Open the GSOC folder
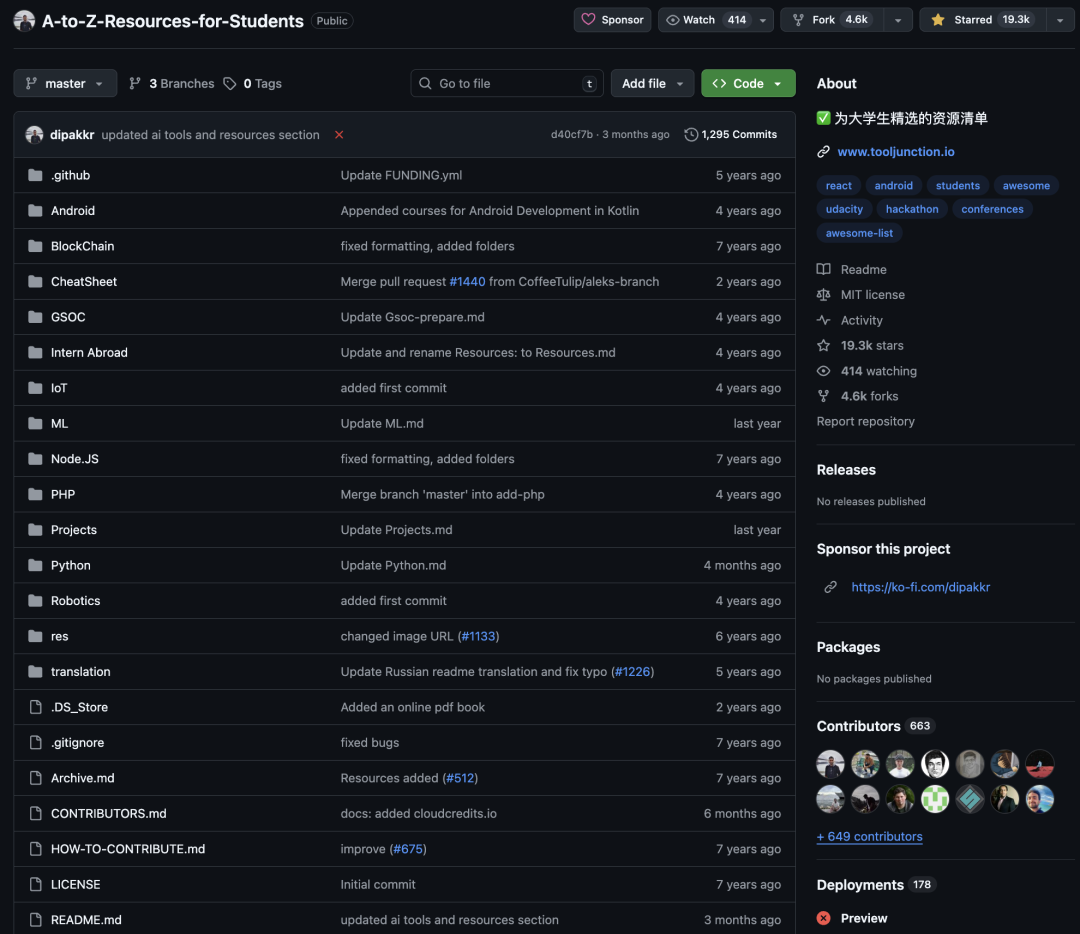The image size is (1080, 934). (x=68, y=317)
